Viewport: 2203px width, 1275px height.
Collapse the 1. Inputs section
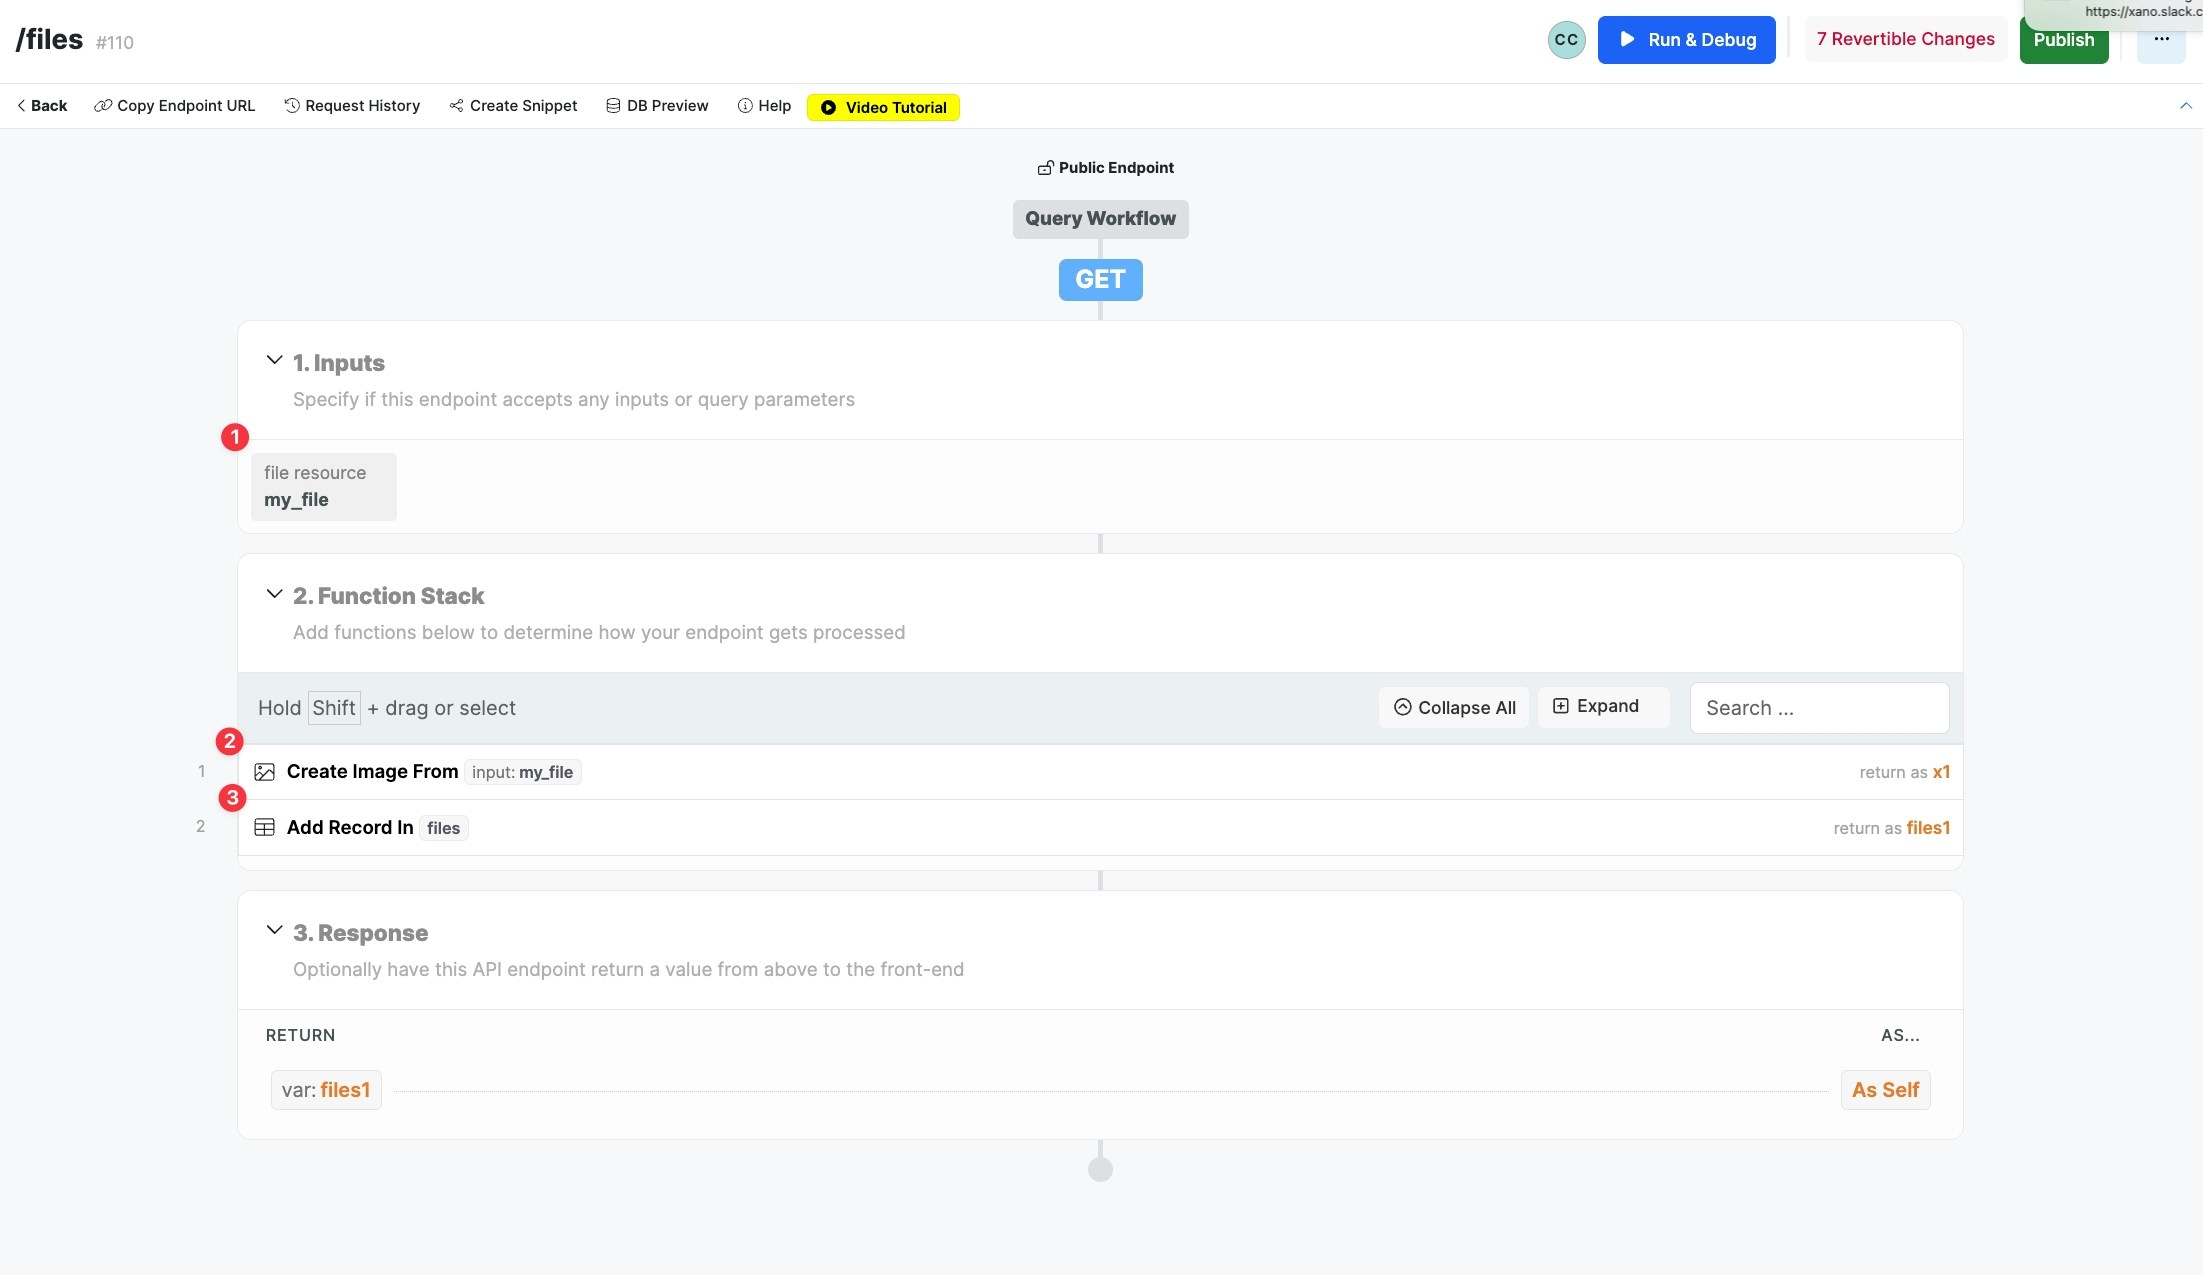[274, 361]
